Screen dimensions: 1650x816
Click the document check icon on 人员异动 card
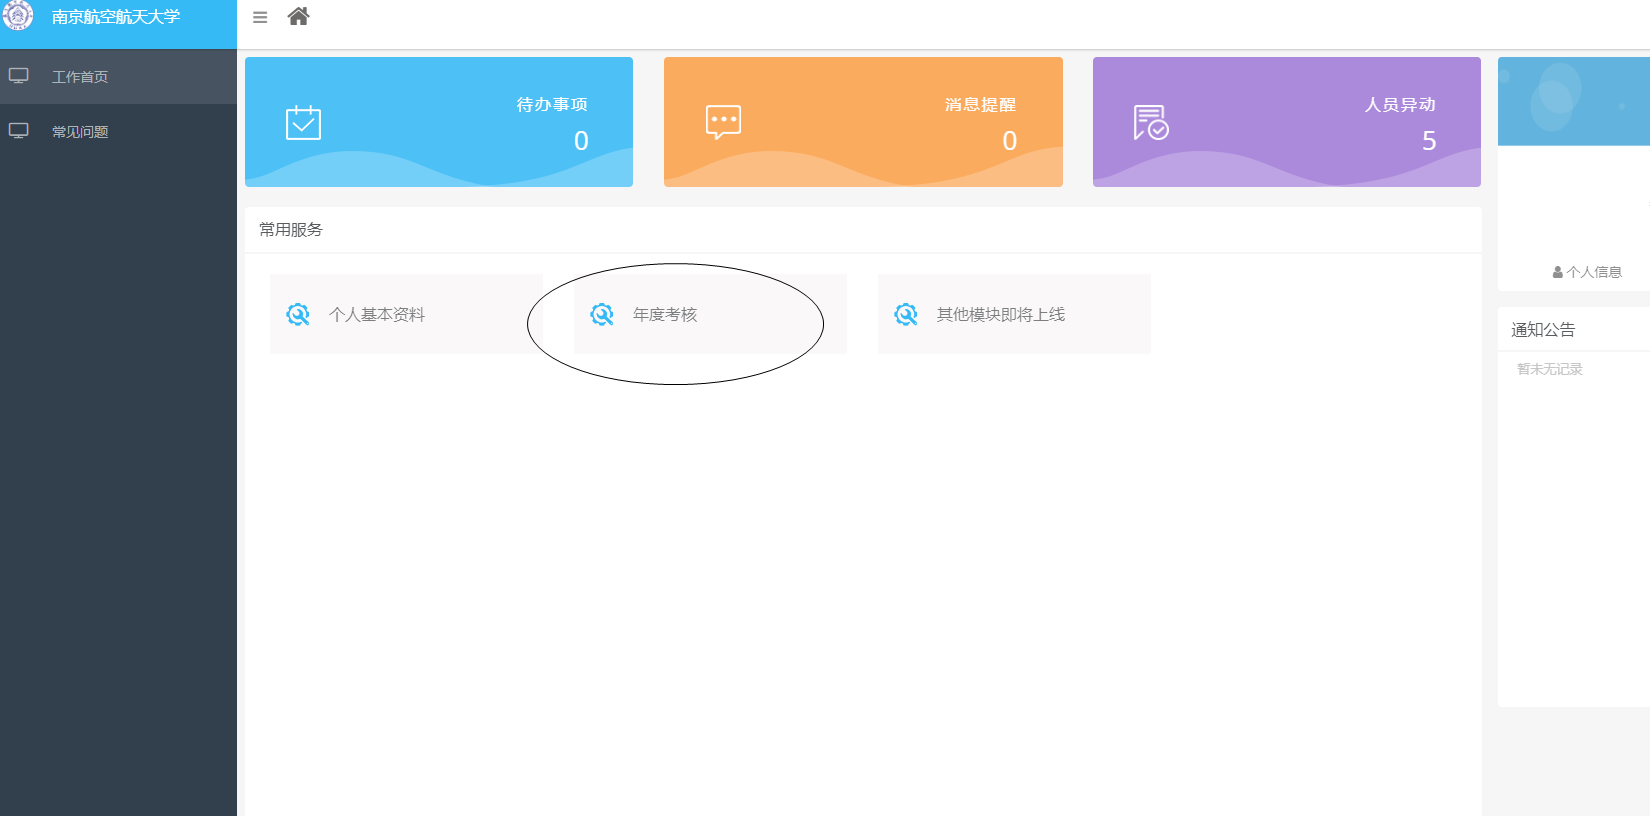point(1150,122)
